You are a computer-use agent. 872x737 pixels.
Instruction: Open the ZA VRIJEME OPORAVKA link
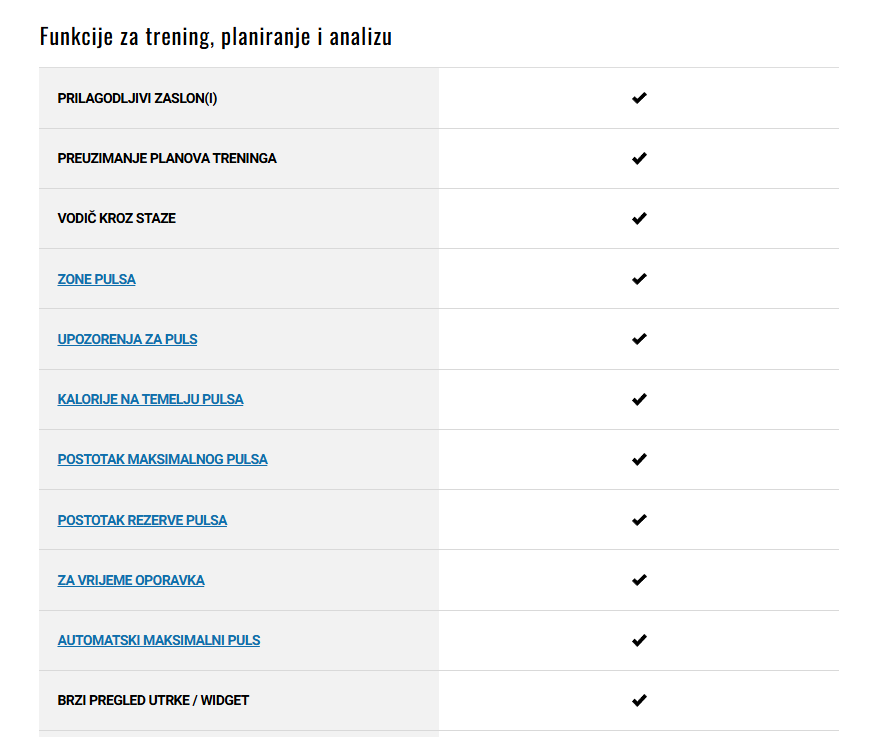131,580
